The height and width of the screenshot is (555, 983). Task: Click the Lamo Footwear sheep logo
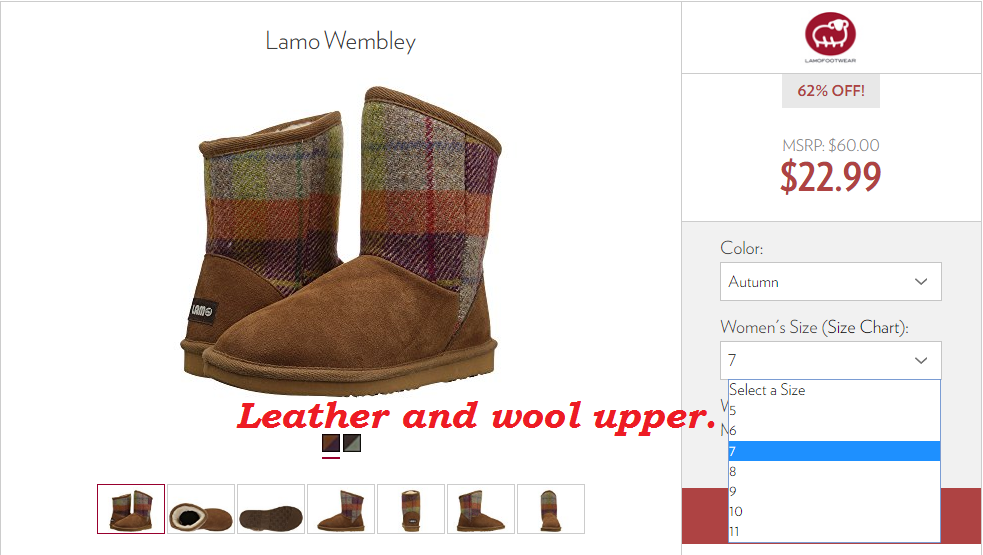pyautogui.click(x=830, y=38)
